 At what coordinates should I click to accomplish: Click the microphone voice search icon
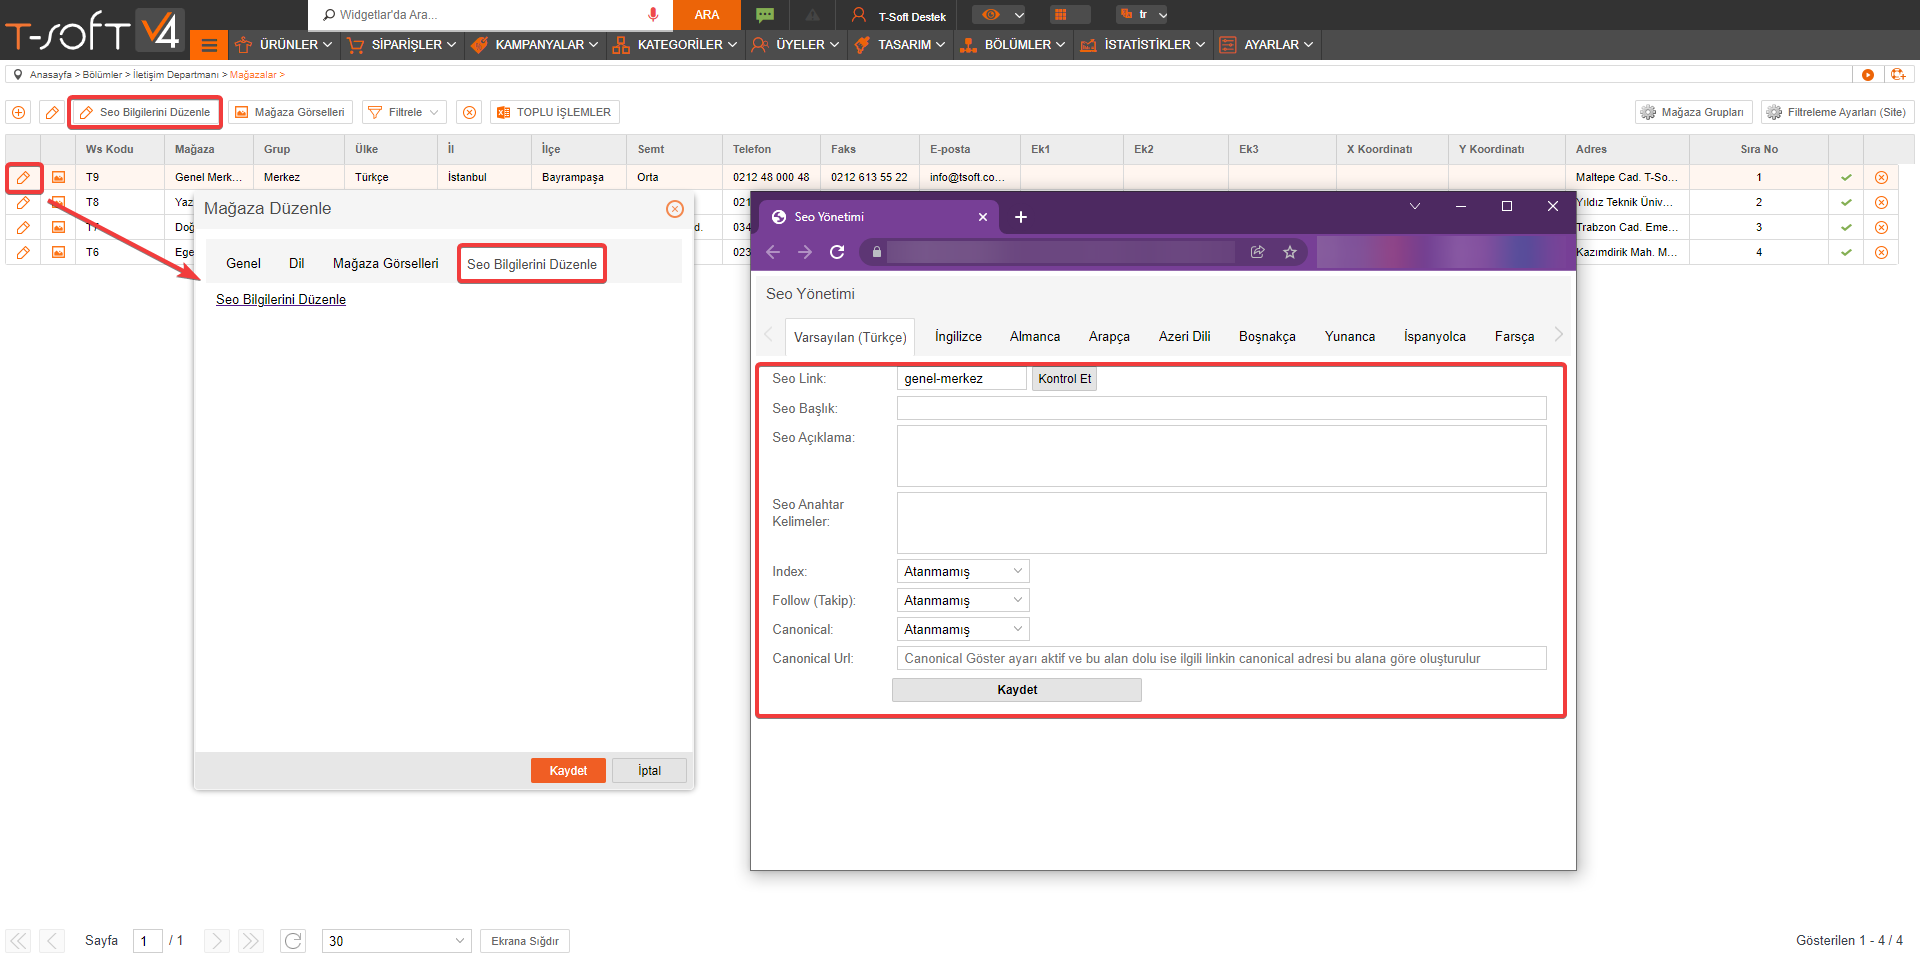point(653,14)
